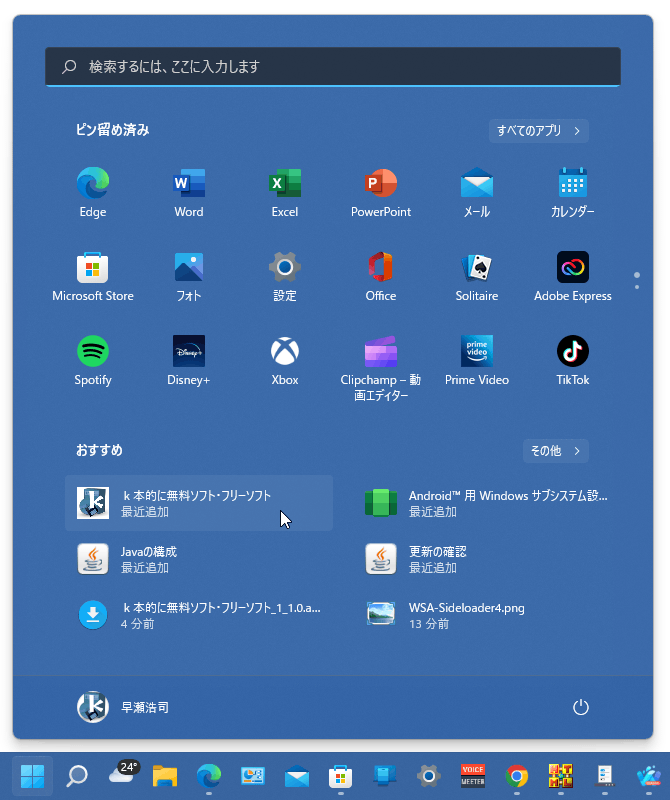
Task: Open recommended k本的に無料ソフト・フリーソフト app
Action: coord(199,503)
